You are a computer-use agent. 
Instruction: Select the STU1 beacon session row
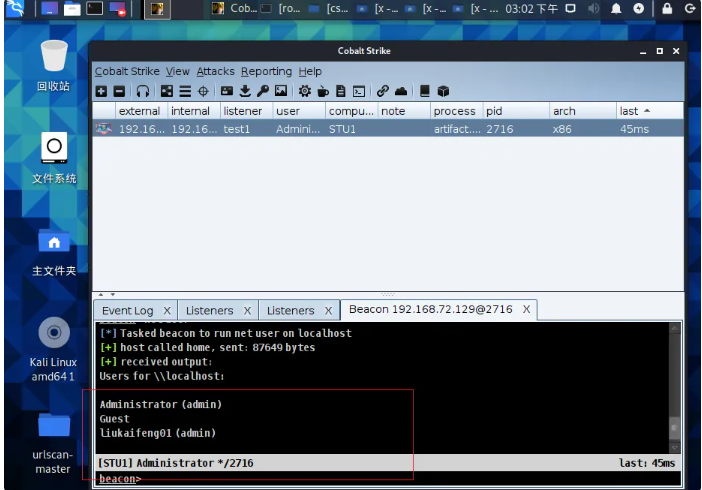388,129
